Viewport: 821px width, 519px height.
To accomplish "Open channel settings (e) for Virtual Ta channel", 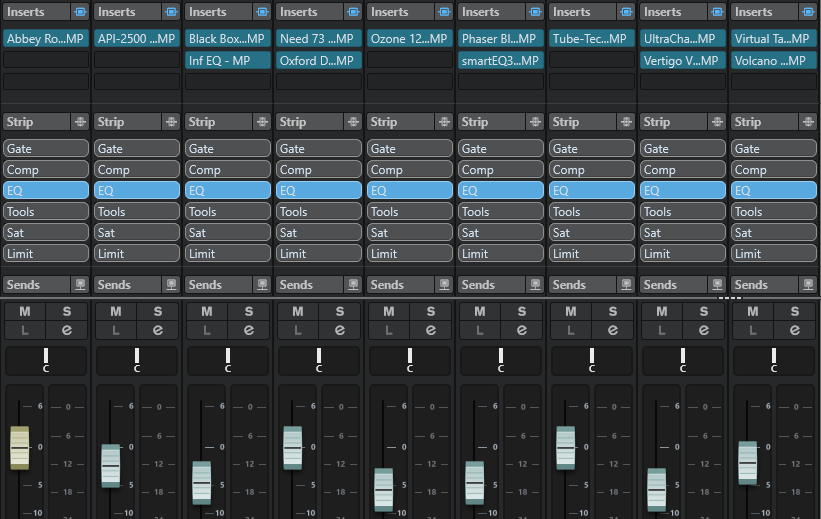I will coord(795,330).
